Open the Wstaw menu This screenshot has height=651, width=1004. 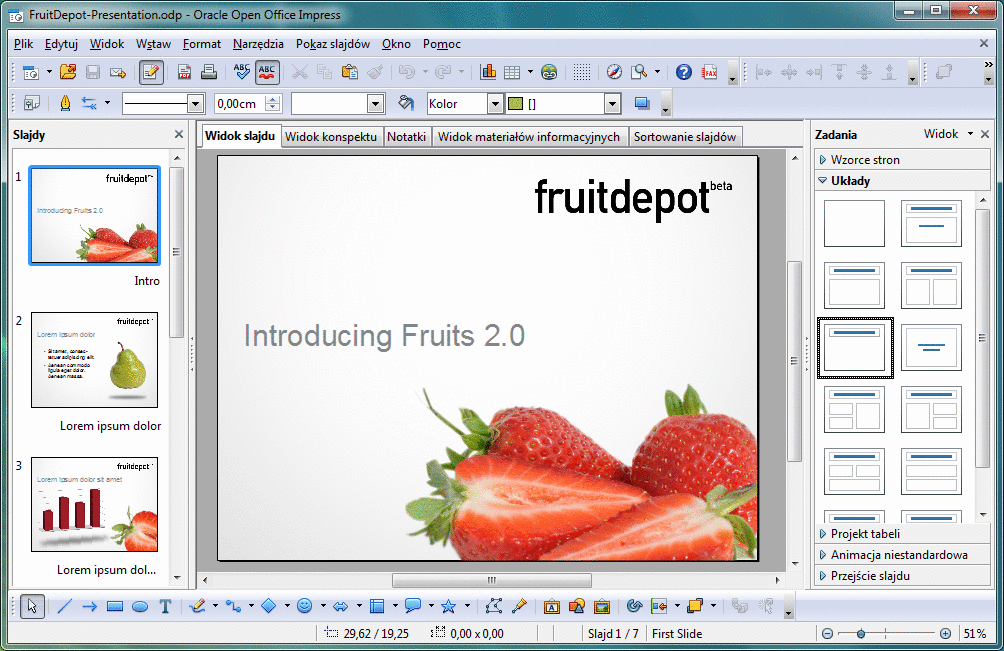pos(153,44)
